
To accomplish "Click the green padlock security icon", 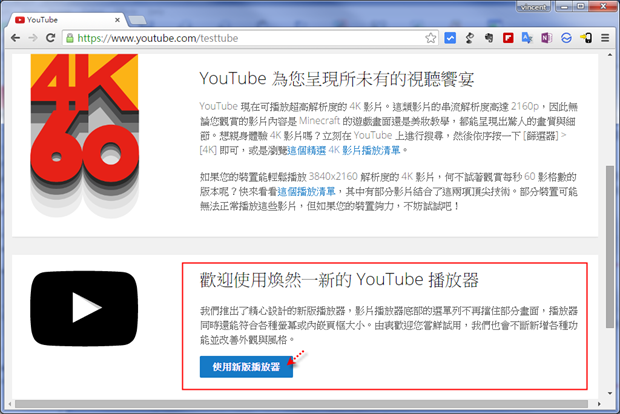I will [70, 38].
